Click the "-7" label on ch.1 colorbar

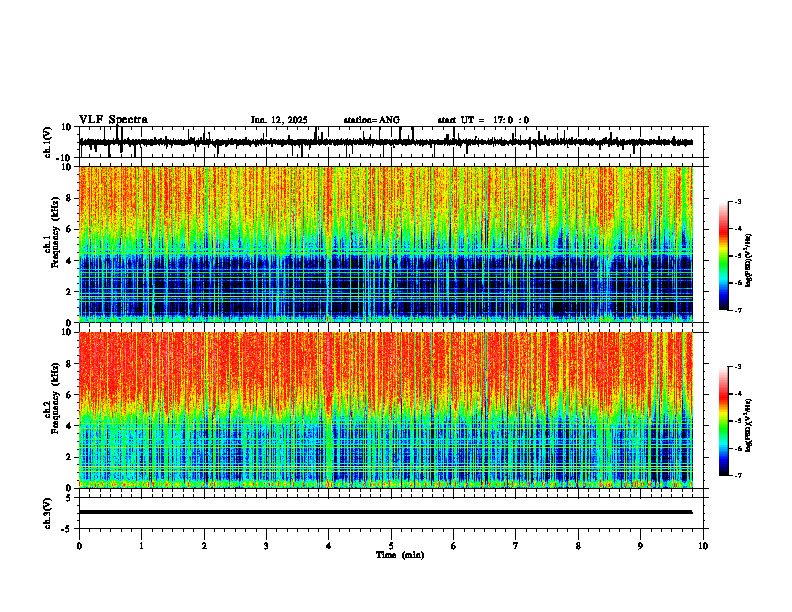[737, 310]
